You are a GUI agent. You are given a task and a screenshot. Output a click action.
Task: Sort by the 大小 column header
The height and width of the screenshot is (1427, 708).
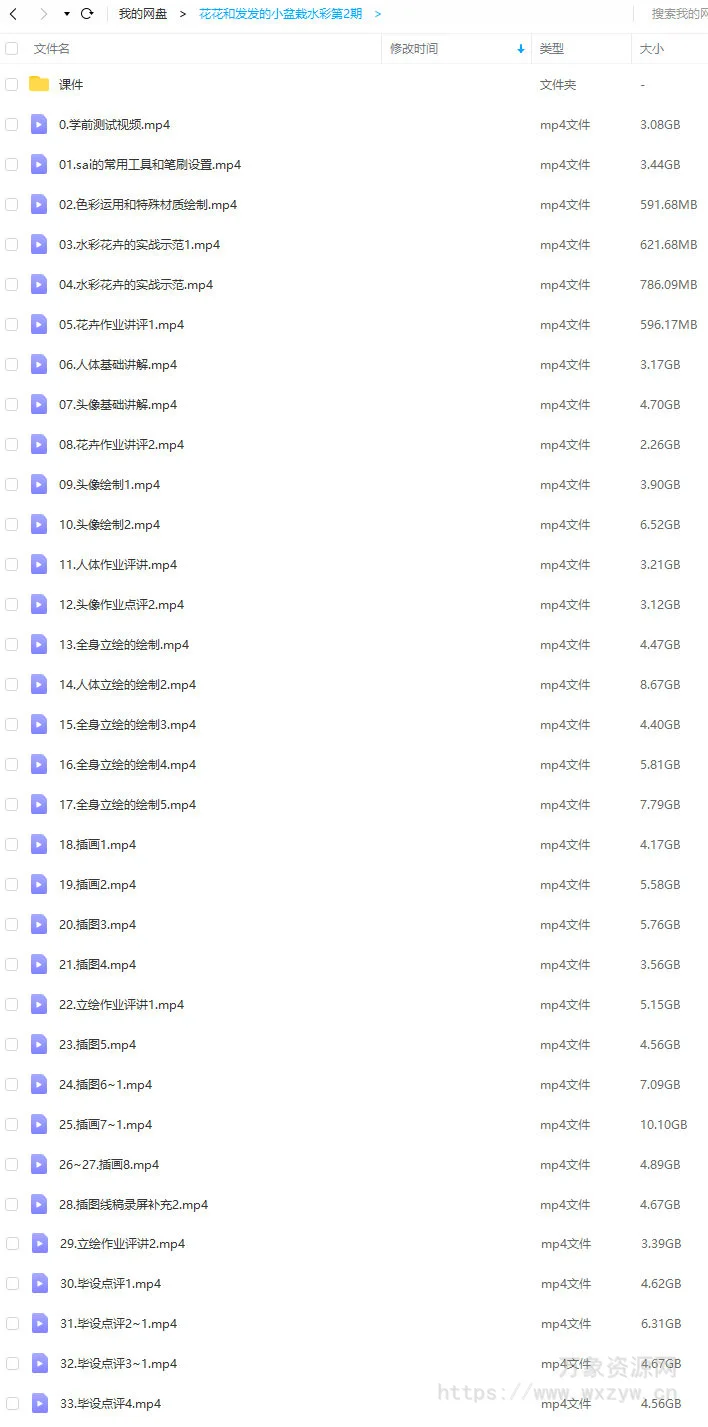pyautogui.click(x=651, y=48)
